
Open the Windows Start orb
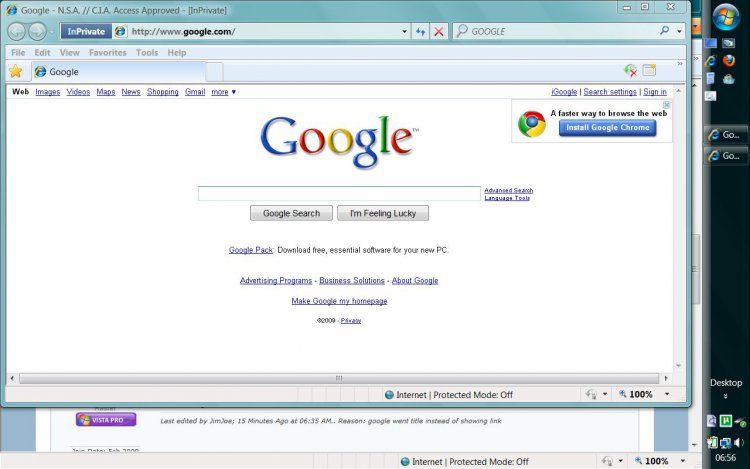coord(726,17)
